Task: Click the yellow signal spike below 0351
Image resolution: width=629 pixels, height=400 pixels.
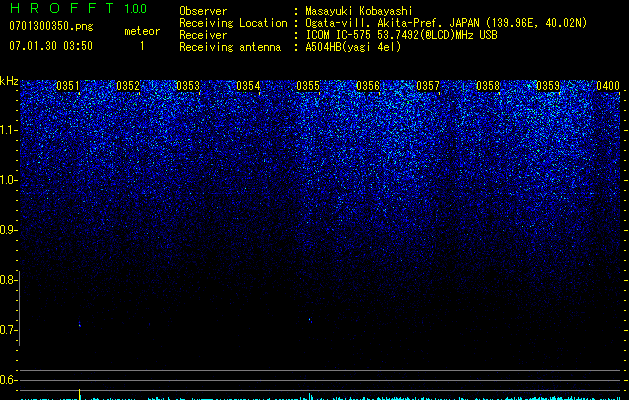Action: click(79, 394)
